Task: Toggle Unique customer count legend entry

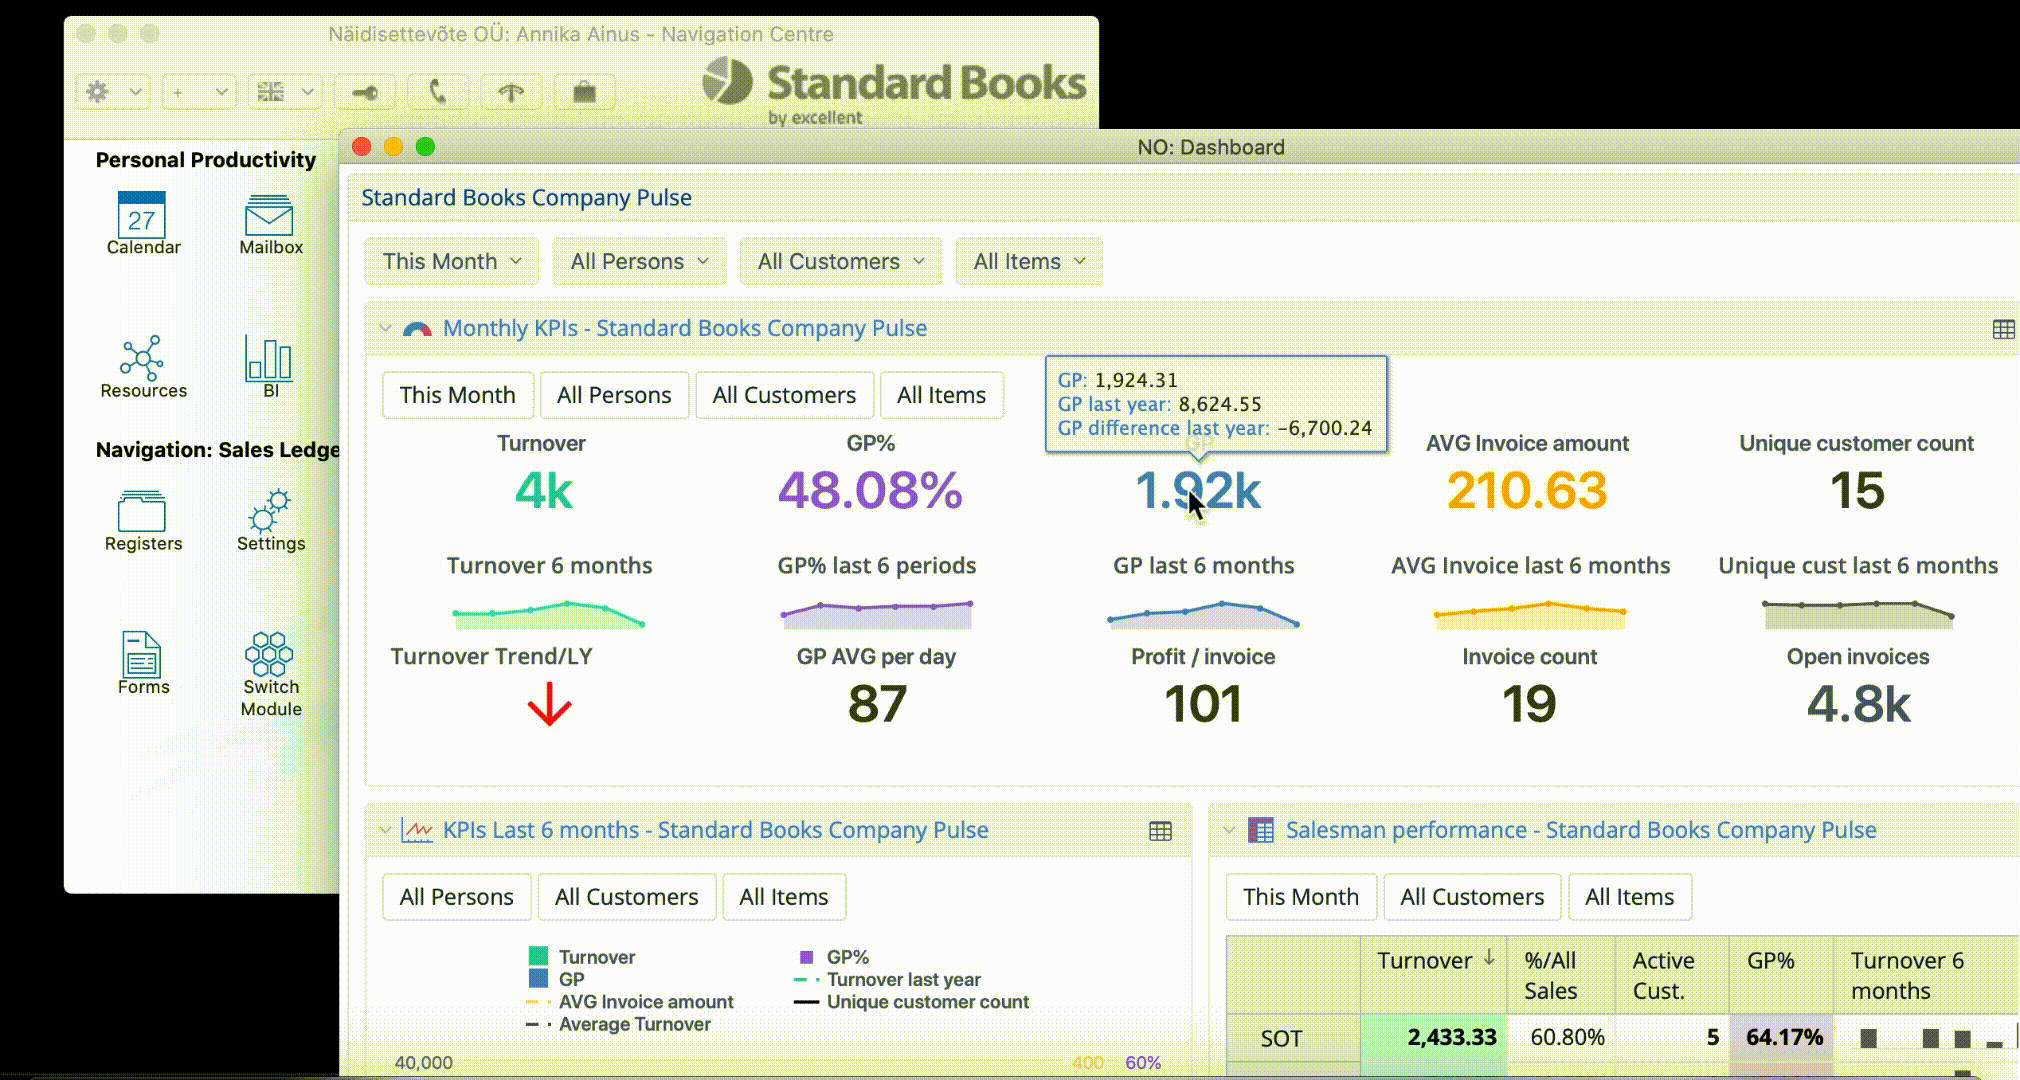Action: click(x=911, y=1002)
